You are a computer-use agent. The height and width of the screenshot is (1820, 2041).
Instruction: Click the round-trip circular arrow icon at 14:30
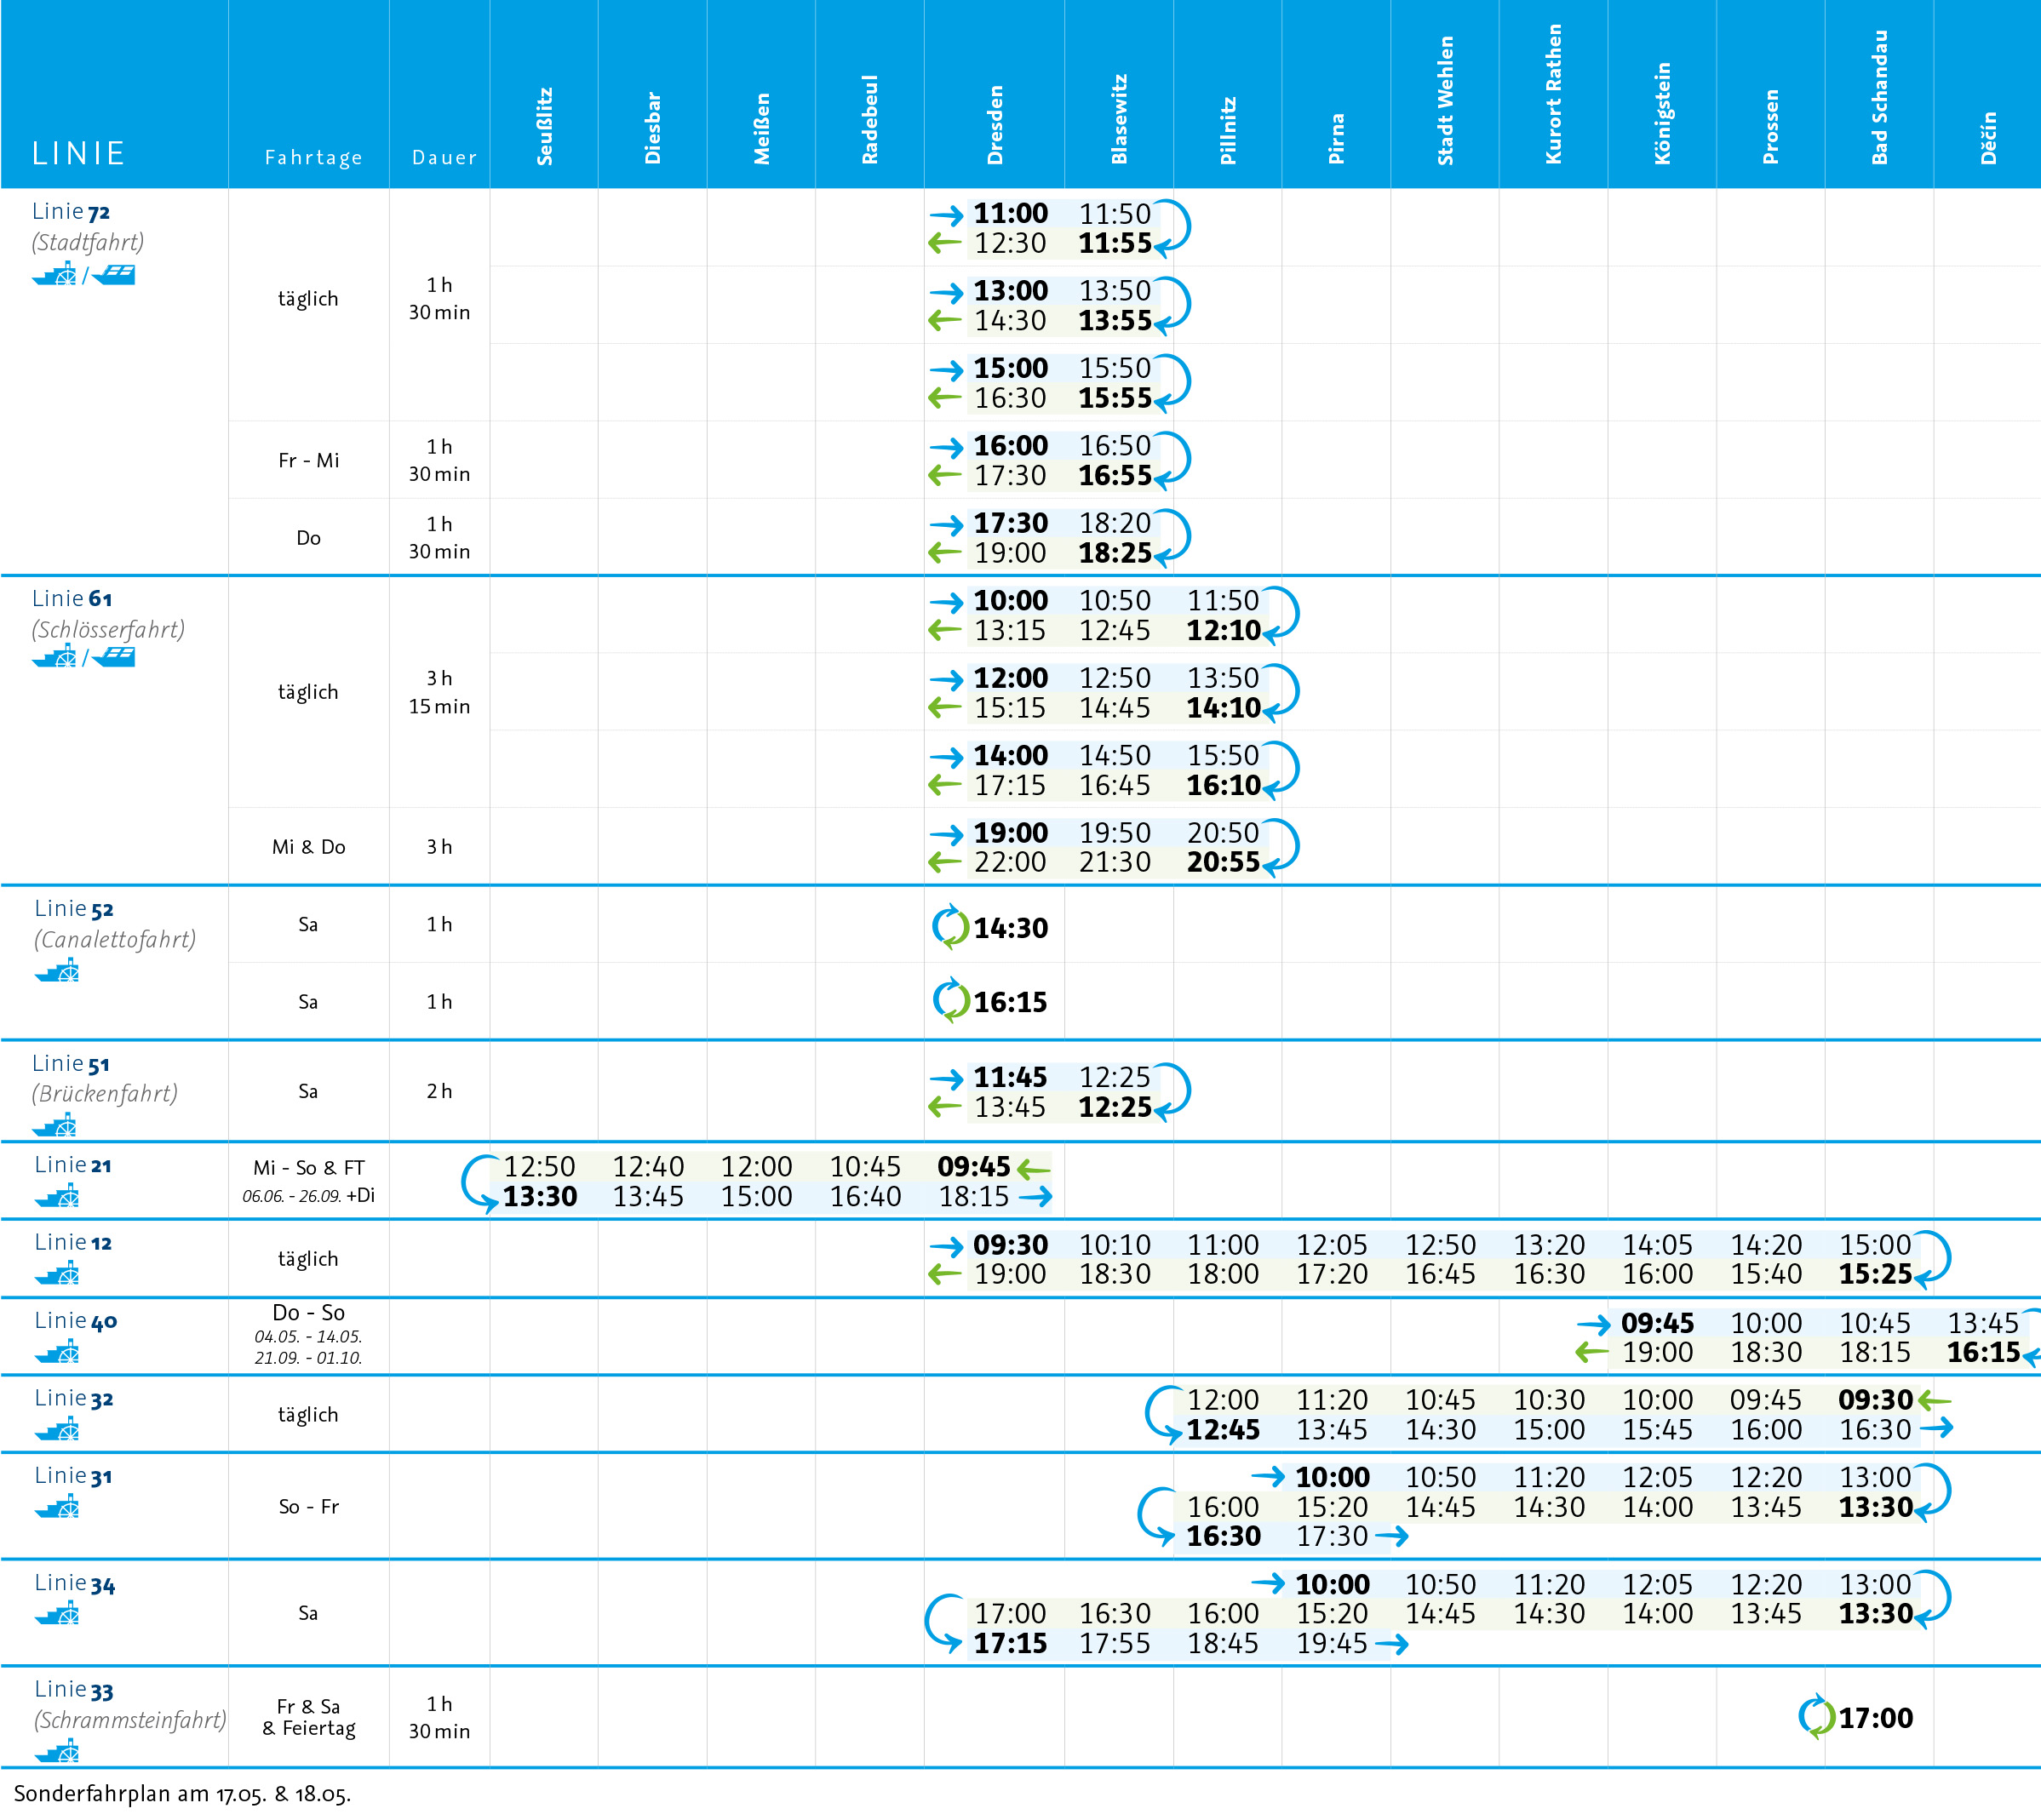click(950, 926)
